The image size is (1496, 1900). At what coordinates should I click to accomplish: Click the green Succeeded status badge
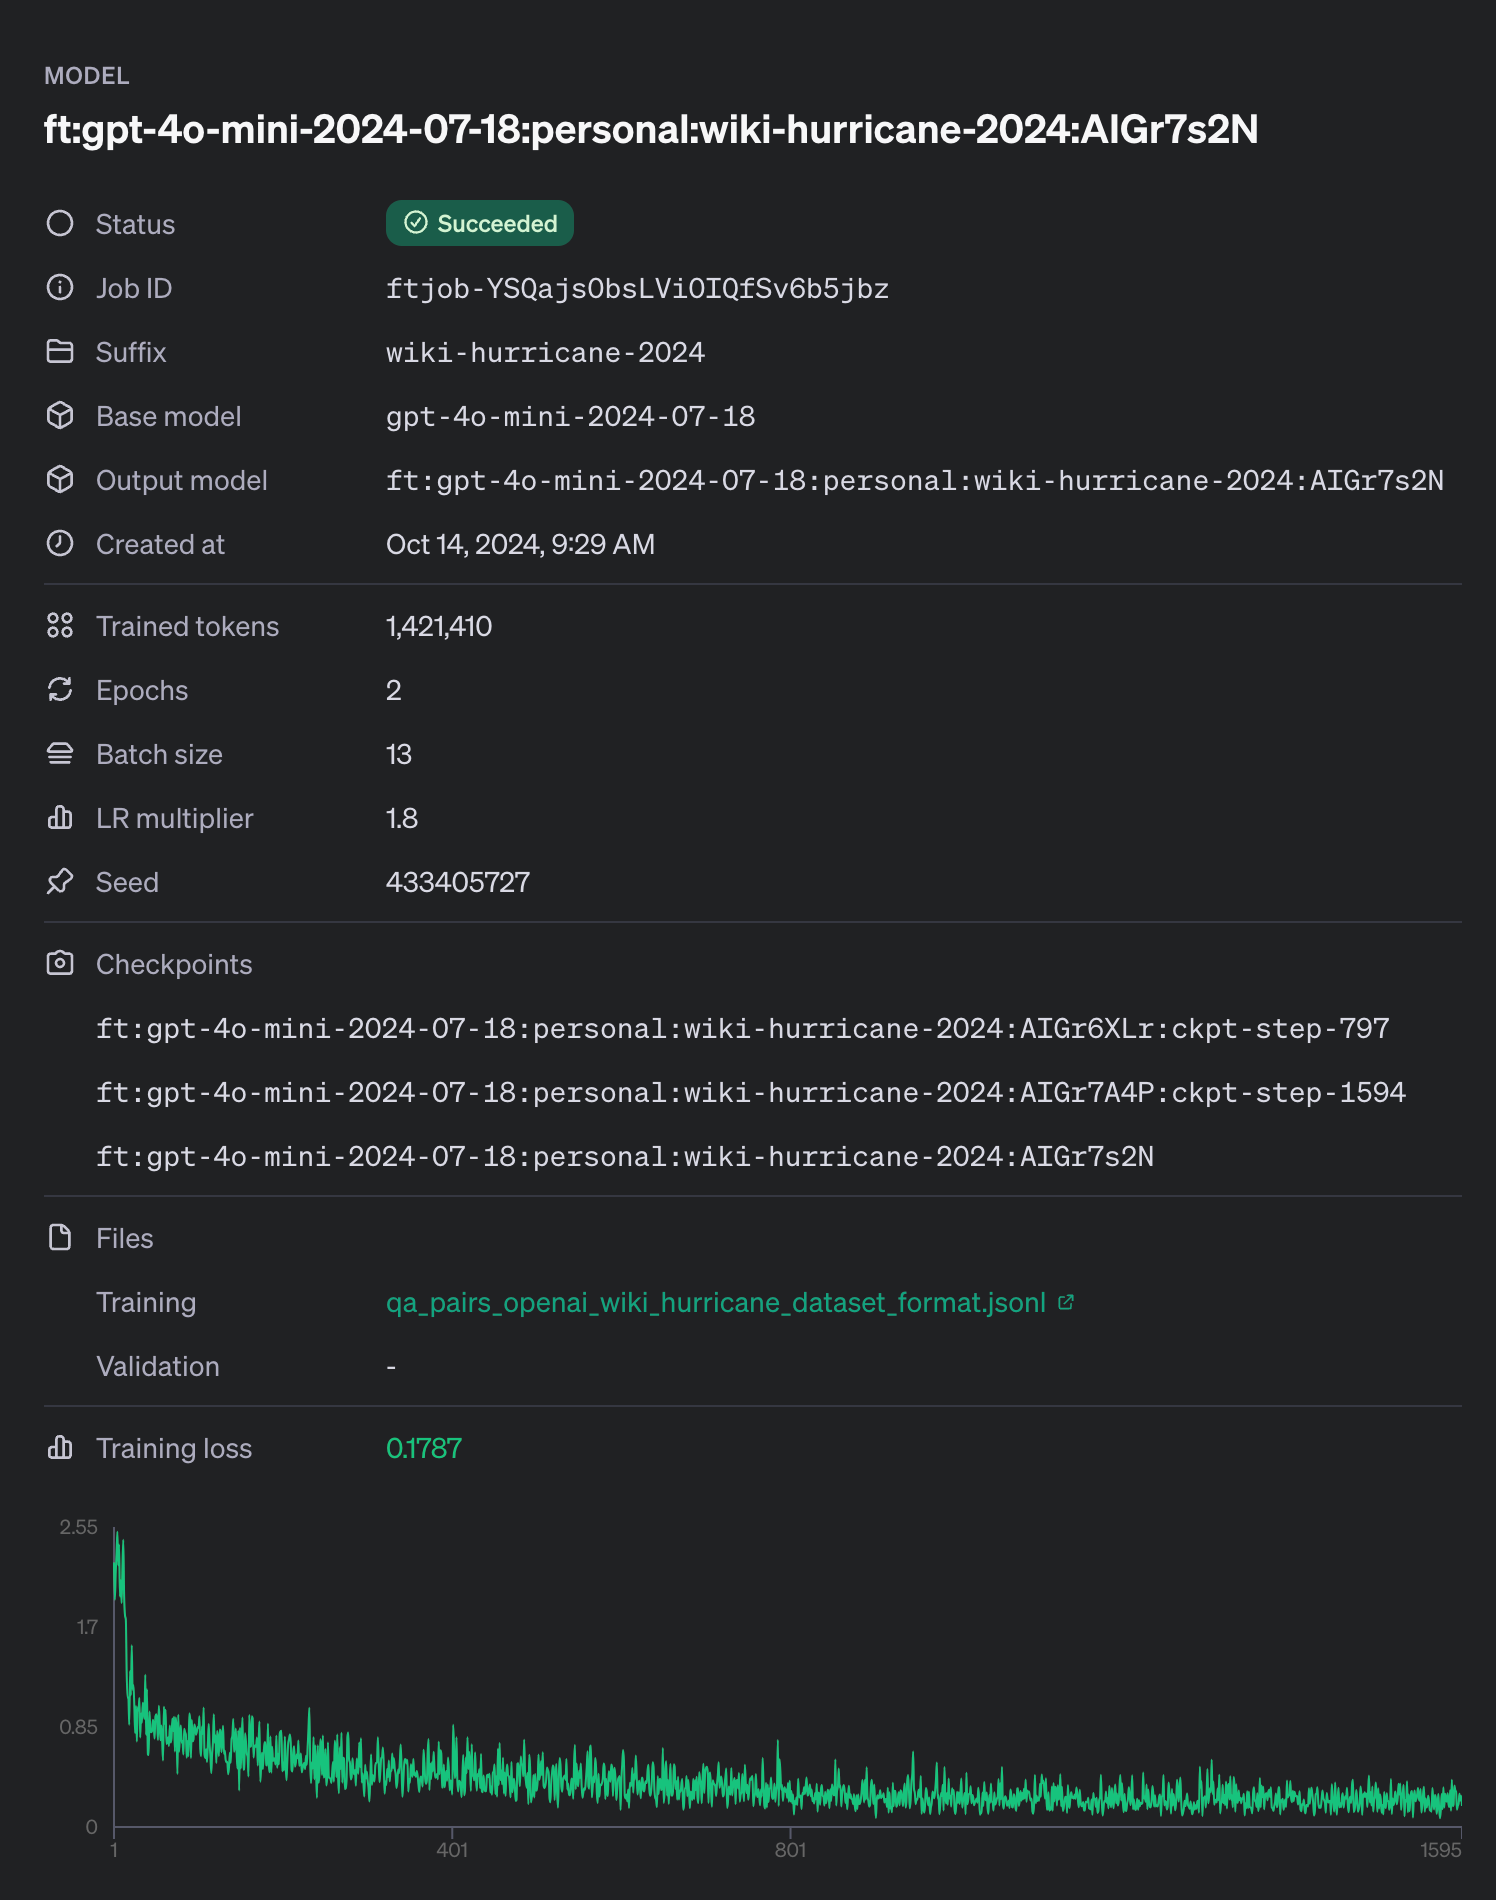pos(480,223)
